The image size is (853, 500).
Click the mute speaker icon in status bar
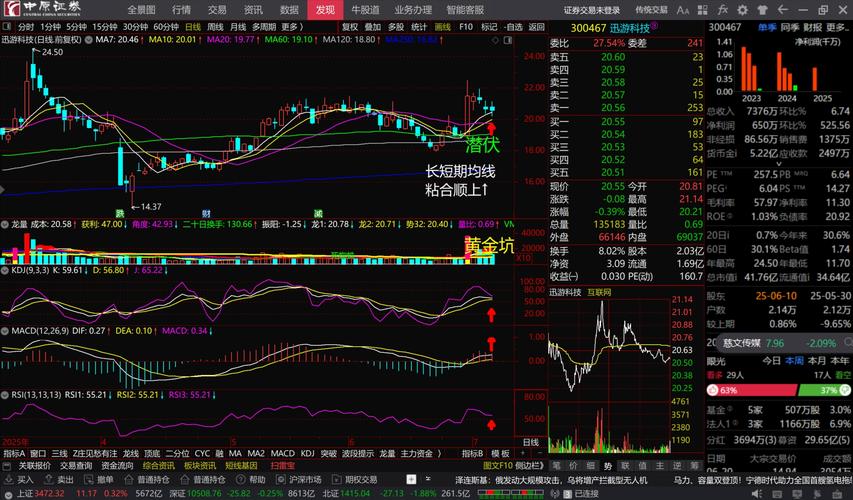pos(757,493)
